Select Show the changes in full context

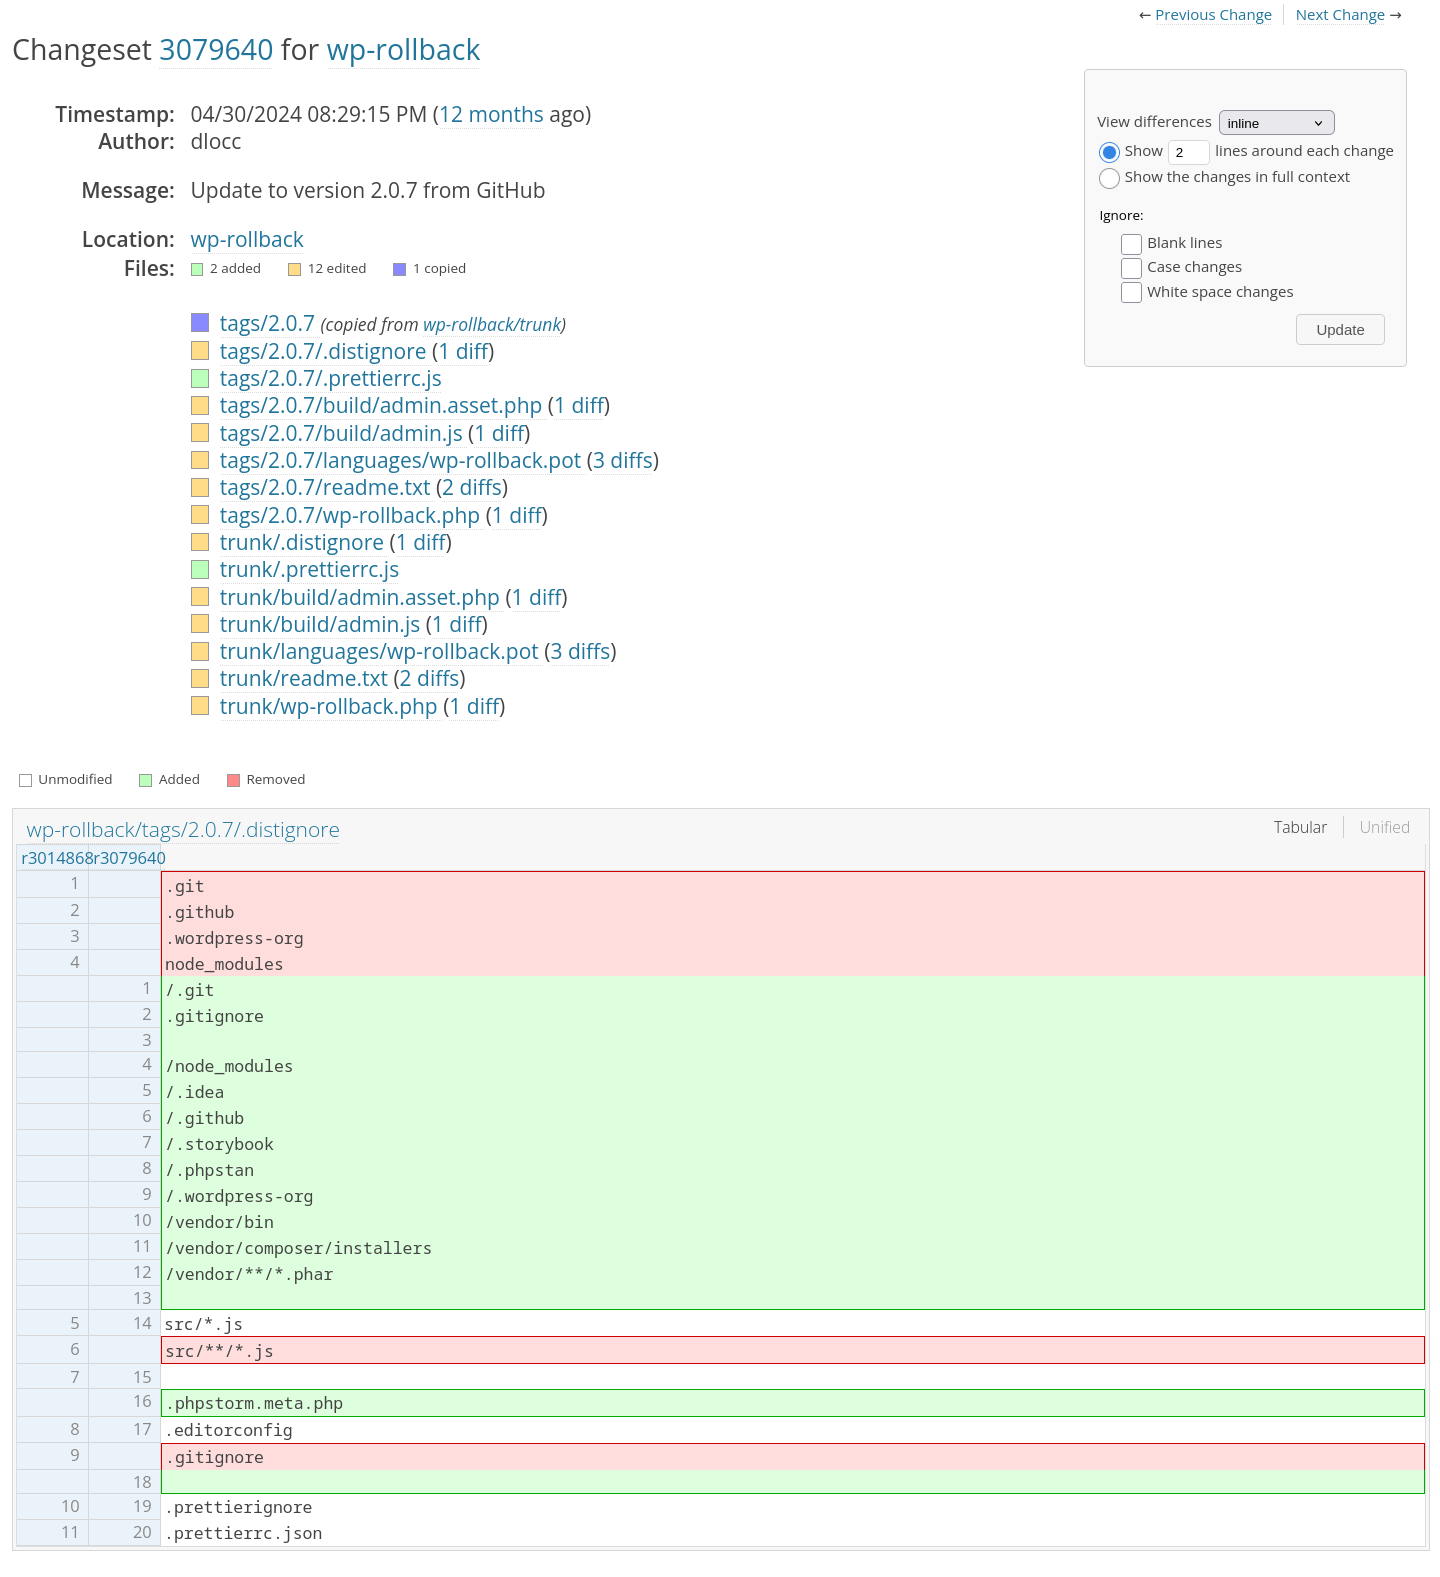[x=1109, y=178]
